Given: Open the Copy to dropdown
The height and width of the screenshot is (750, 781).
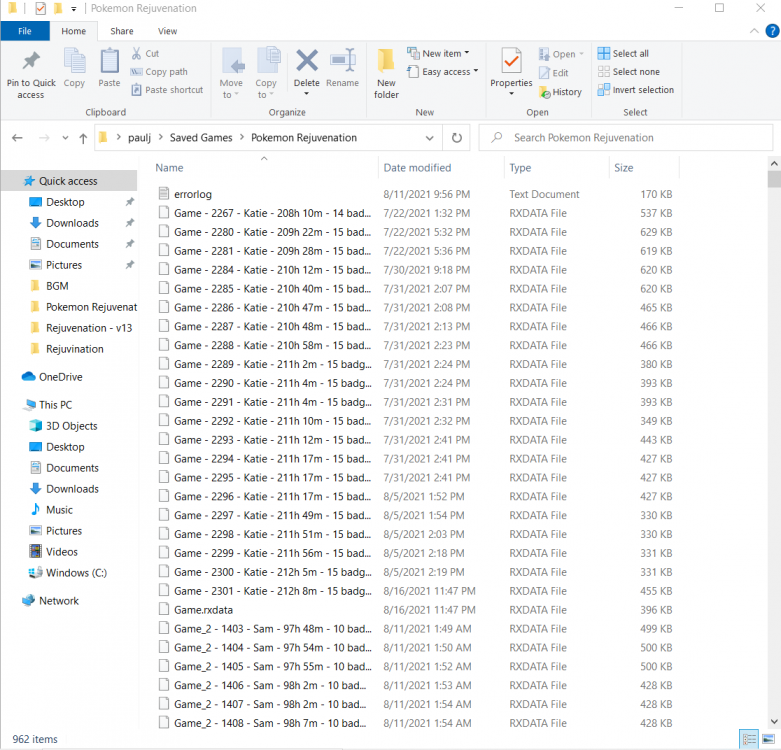Looking at the screenshot, I should (x=267, y=74).
